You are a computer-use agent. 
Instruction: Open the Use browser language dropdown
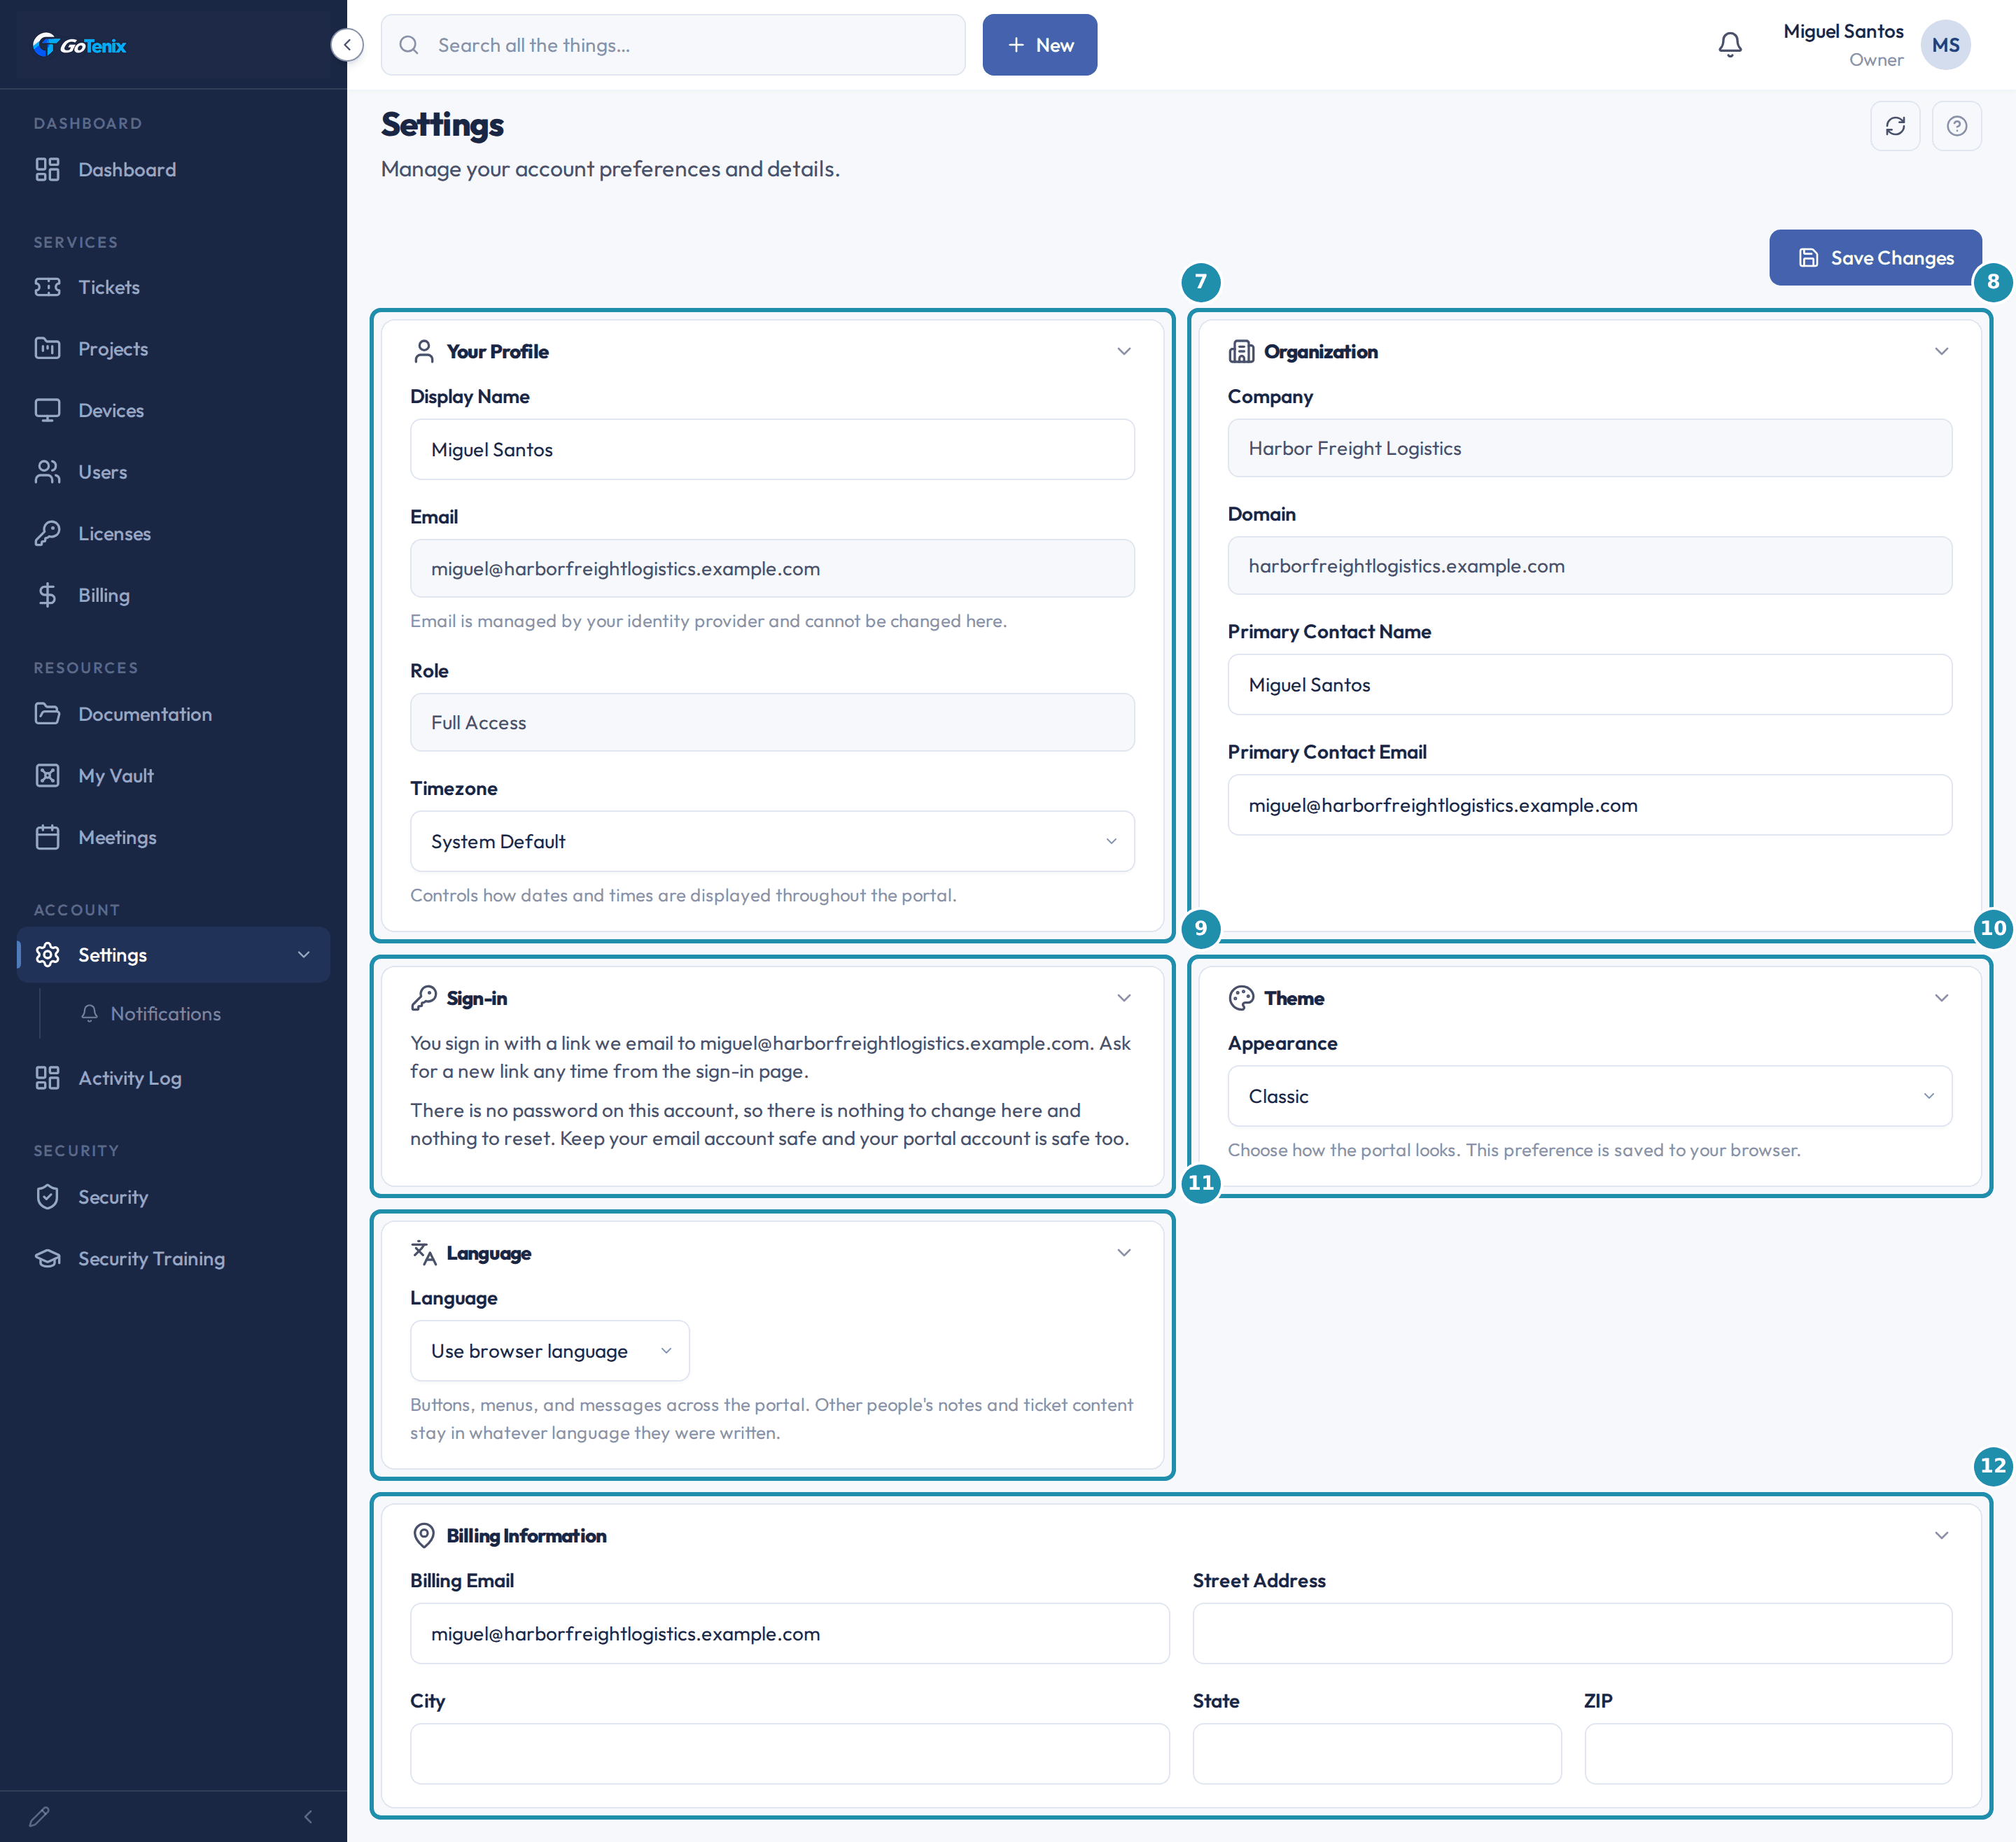[550, 1351]
